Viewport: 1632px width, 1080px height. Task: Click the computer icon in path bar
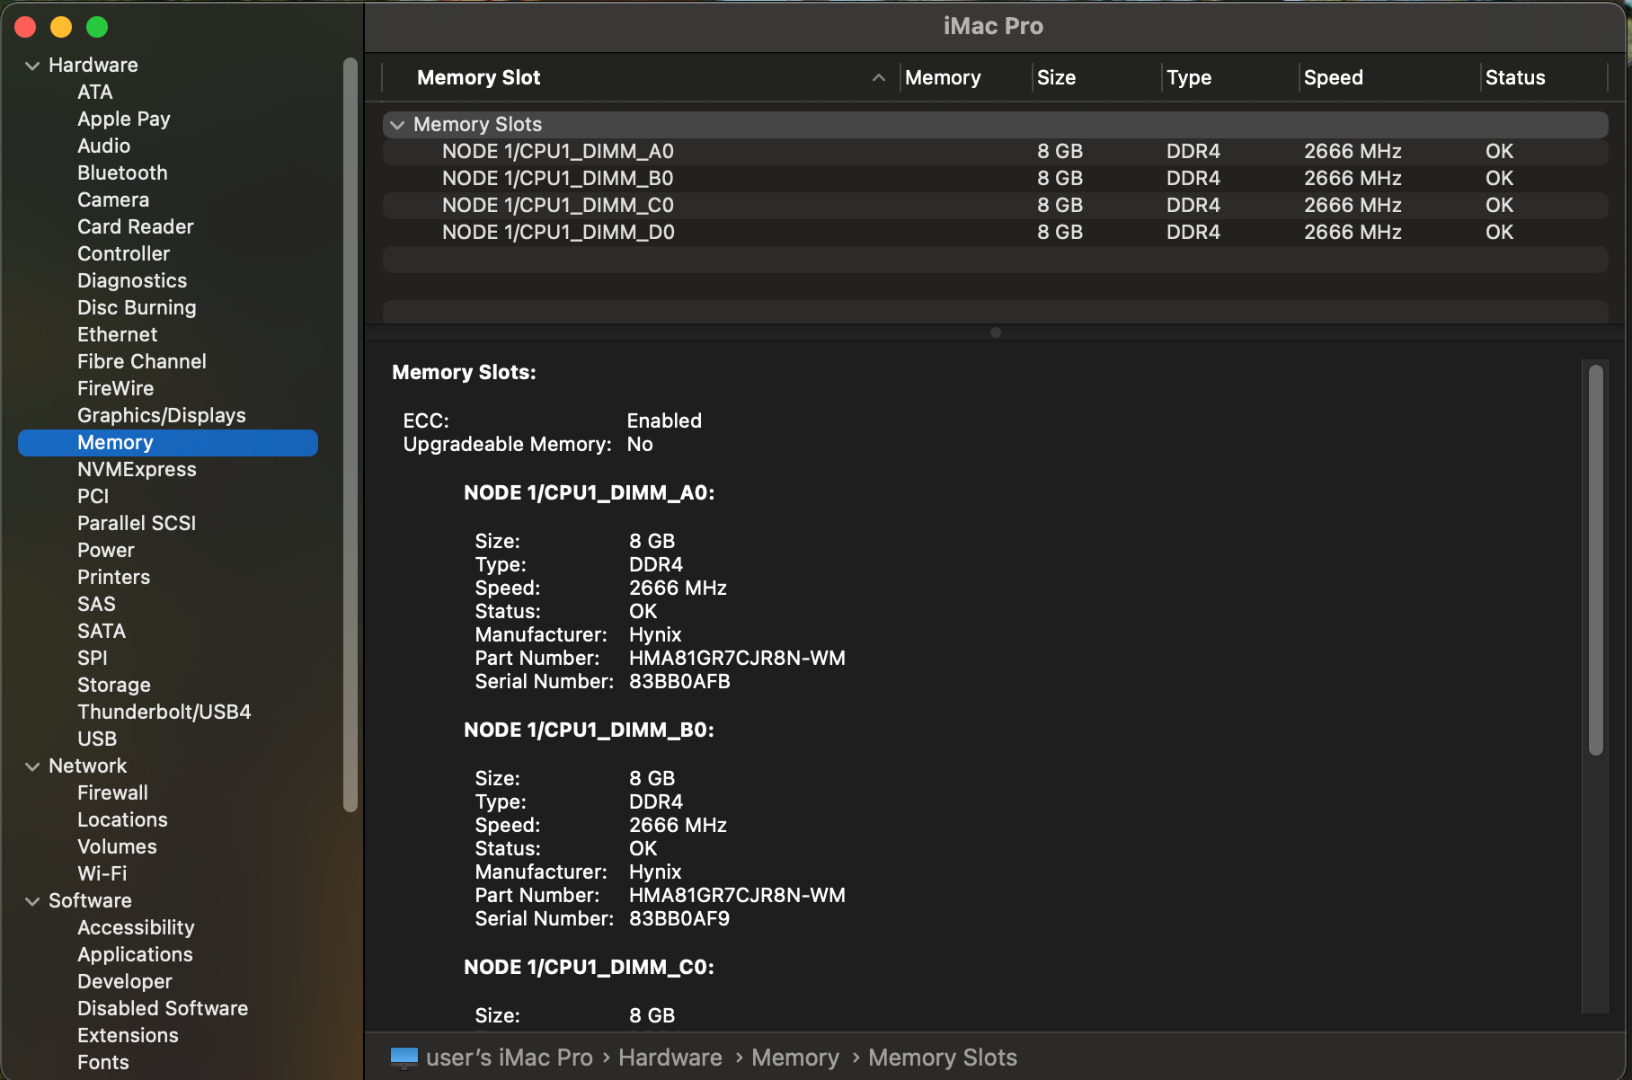(404, 1058)
